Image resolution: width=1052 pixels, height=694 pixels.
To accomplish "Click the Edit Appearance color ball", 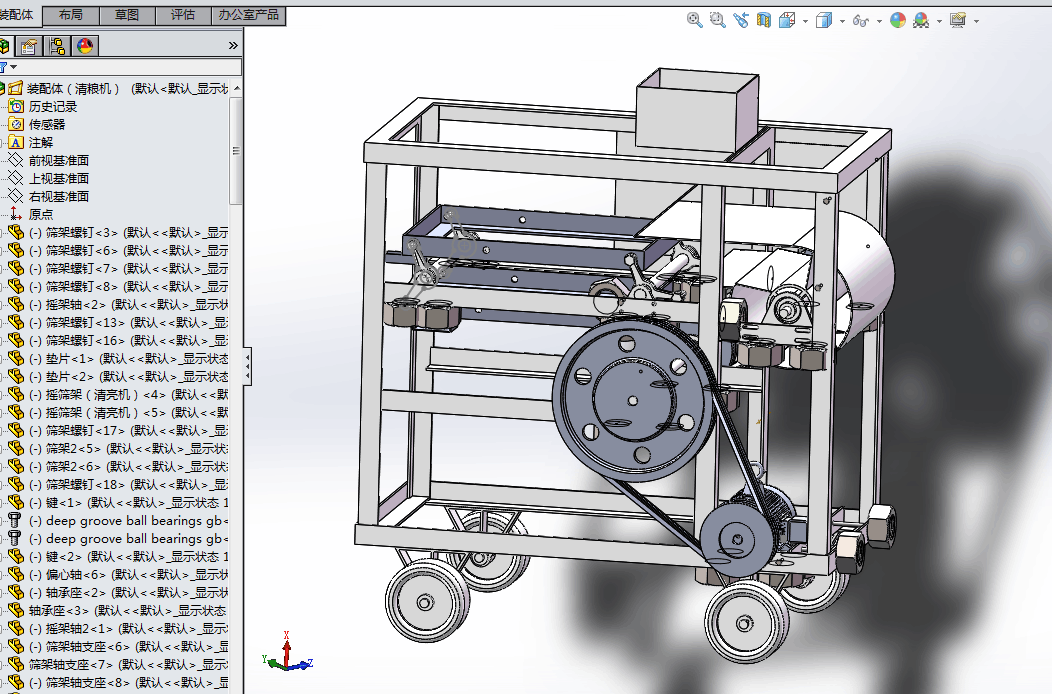I will [898, 20].
